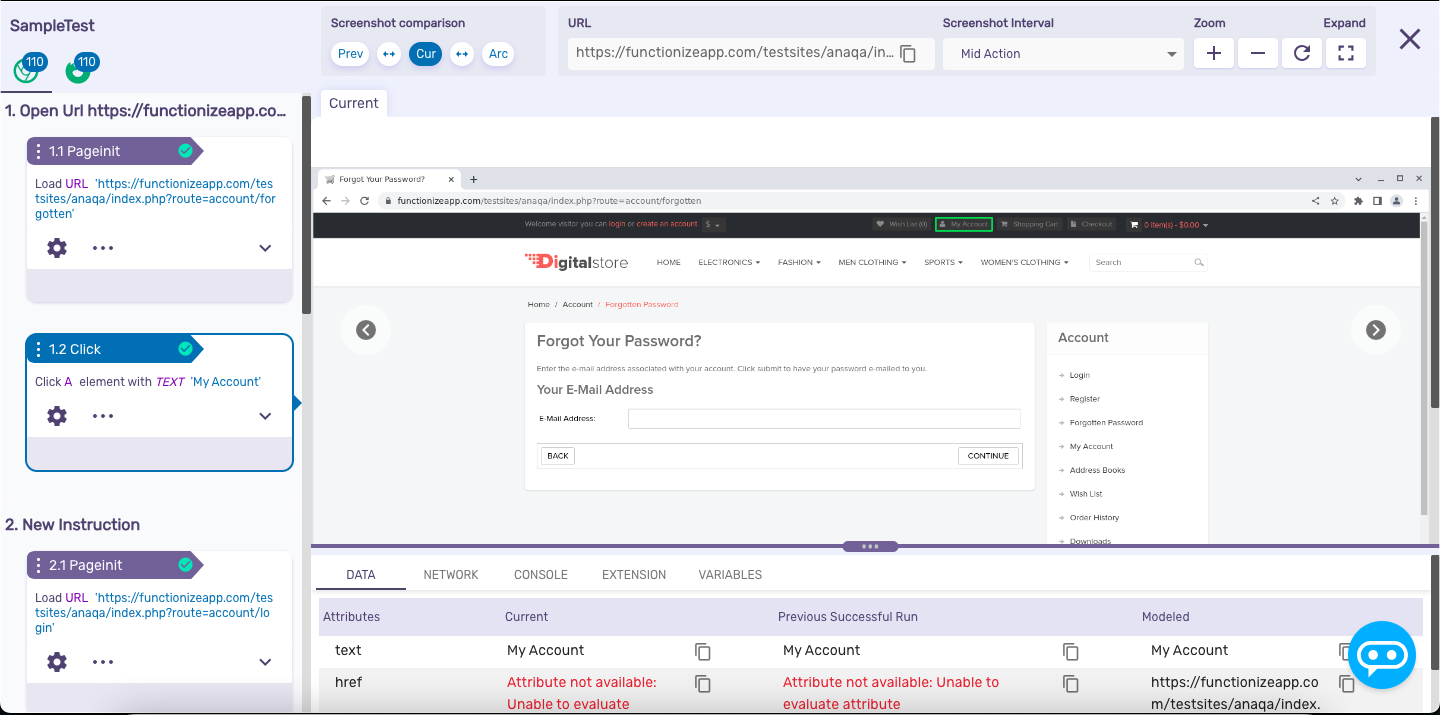
Task: Go to previous screenshot with left arrow
Action: click(366, 330)
